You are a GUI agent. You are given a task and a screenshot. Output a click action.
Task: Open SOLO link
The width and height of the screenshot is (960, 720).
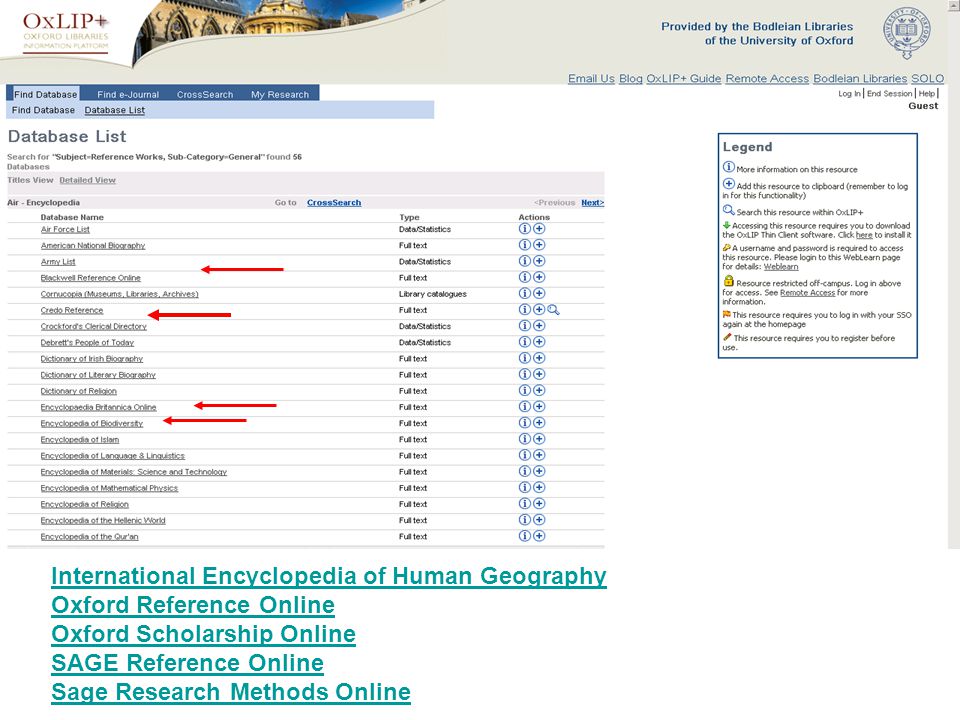pos(928,78)
